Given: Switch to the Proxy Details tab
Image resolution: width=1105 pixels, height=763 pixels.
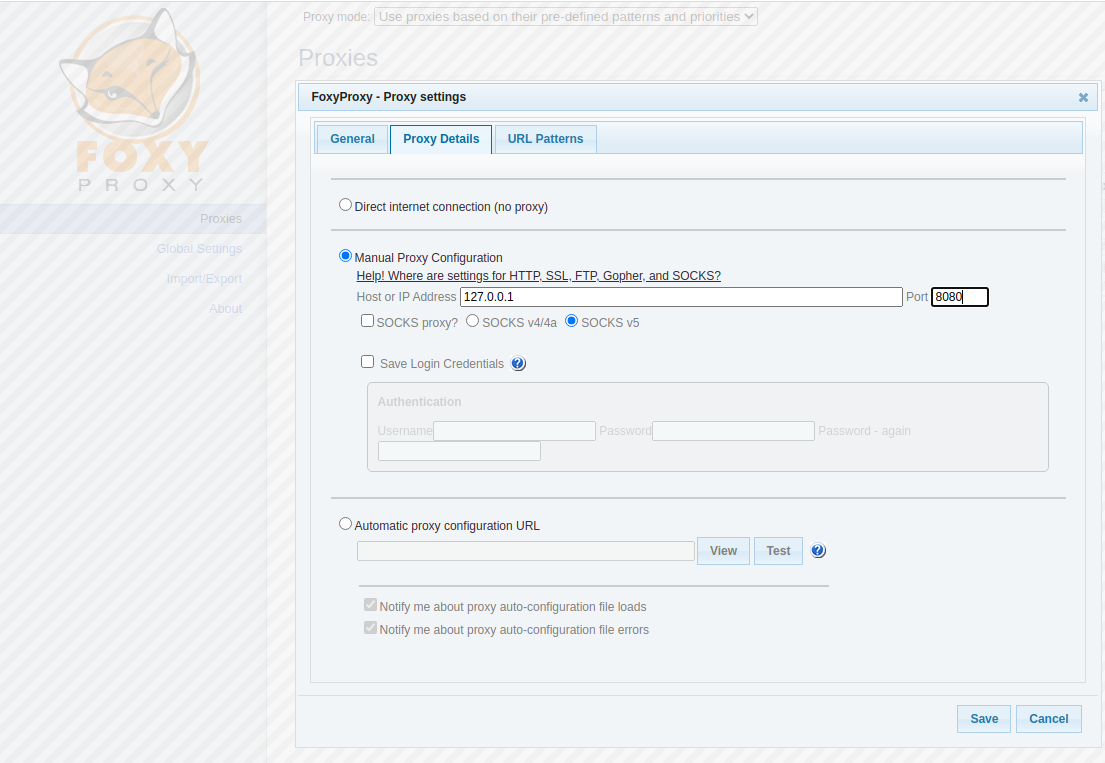Looking at the screenshot, I should pyautogui.click(x=441, y=139).
